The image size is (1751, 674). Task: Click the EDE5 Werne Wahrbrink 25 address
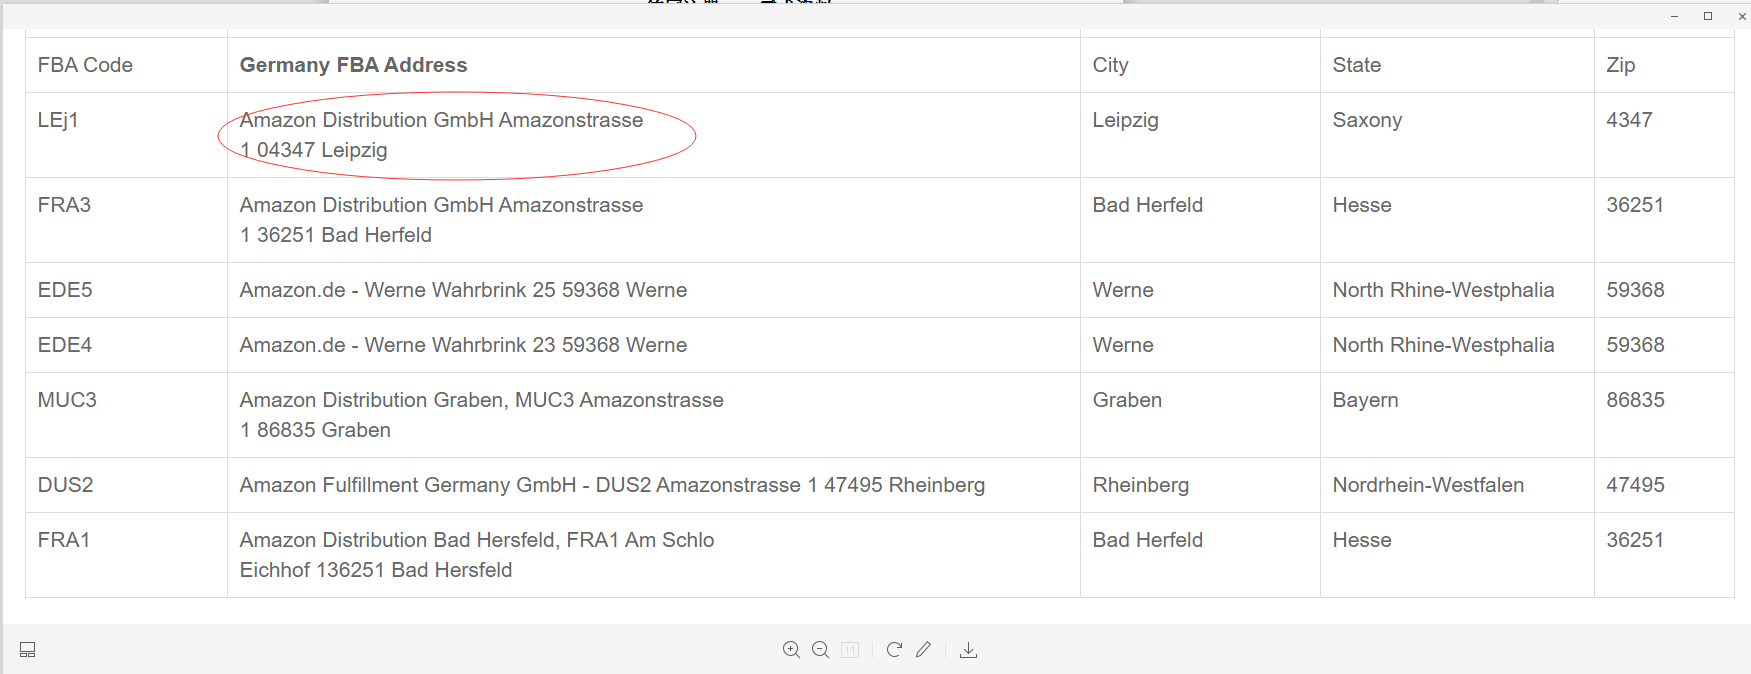[463, 290]
